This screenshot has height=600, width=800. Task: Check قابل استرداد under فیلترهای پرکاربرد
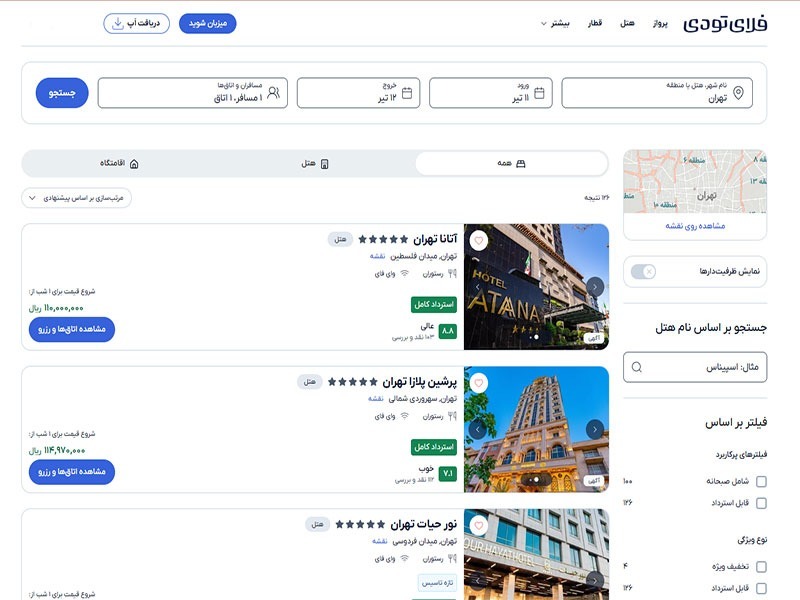click(x=761, y=503)
